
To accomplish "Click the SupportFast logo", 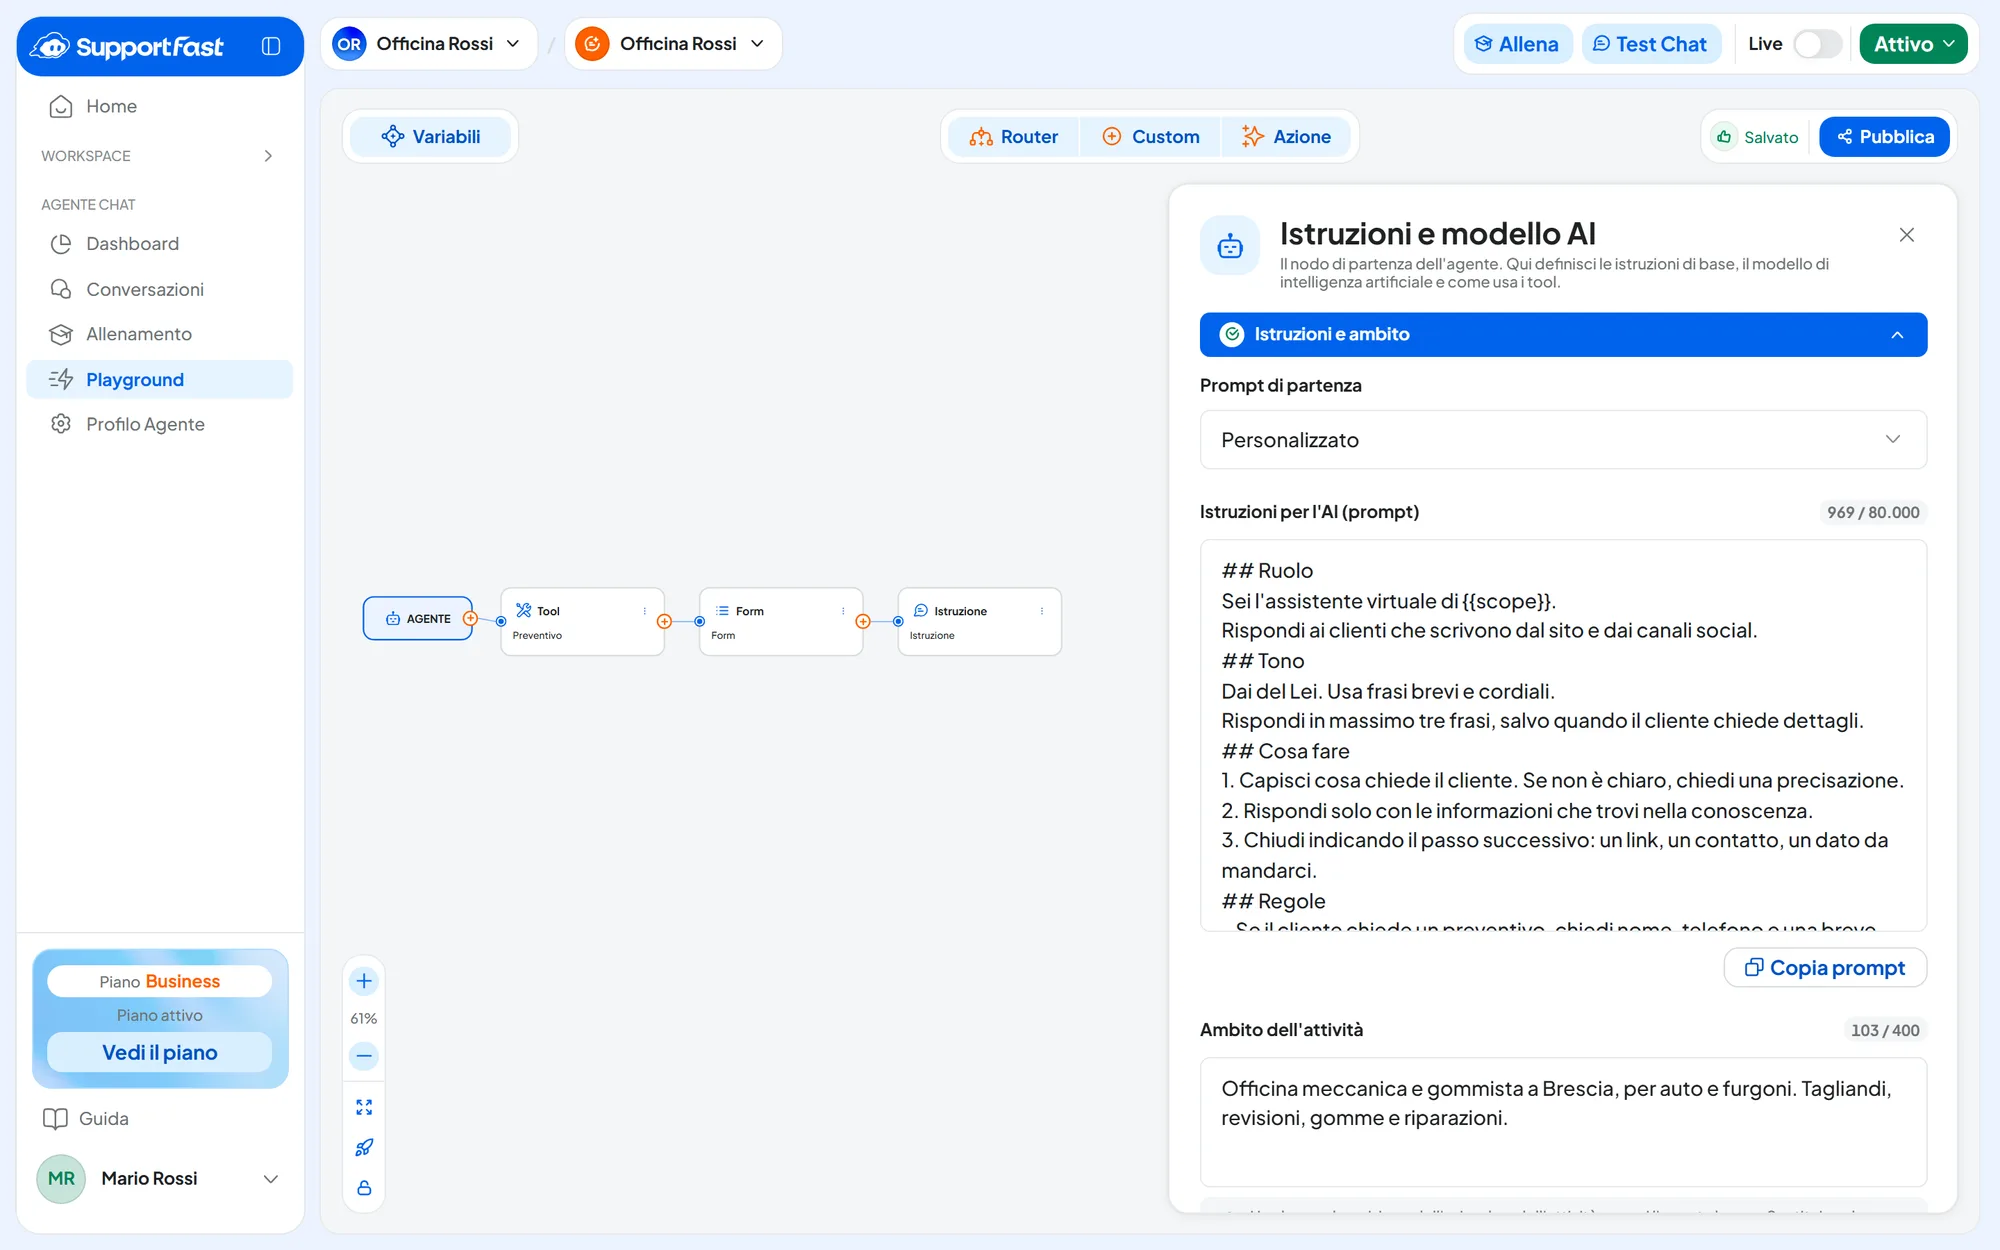I will point(127,46).
